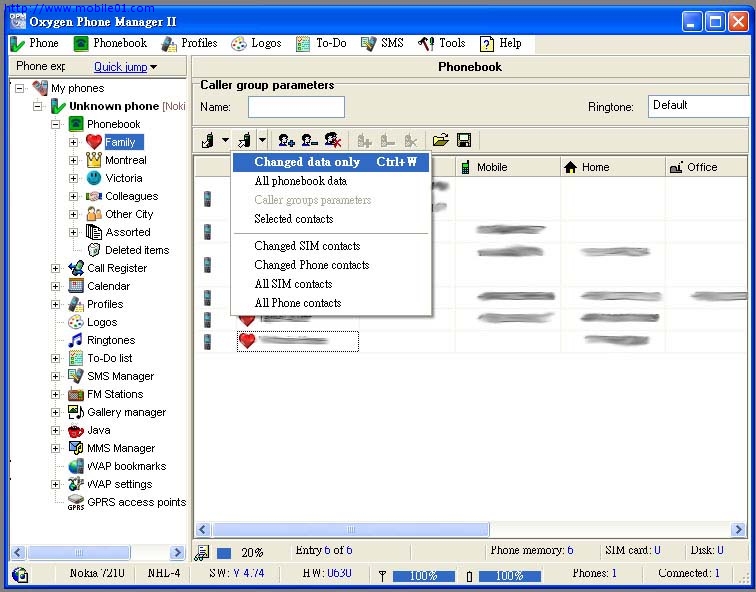The width and height of the screenshot is (756, 592).
Task: Open the read-from-phone dropdown arrow
Action: pyautogui.click(x=225, y=140)
